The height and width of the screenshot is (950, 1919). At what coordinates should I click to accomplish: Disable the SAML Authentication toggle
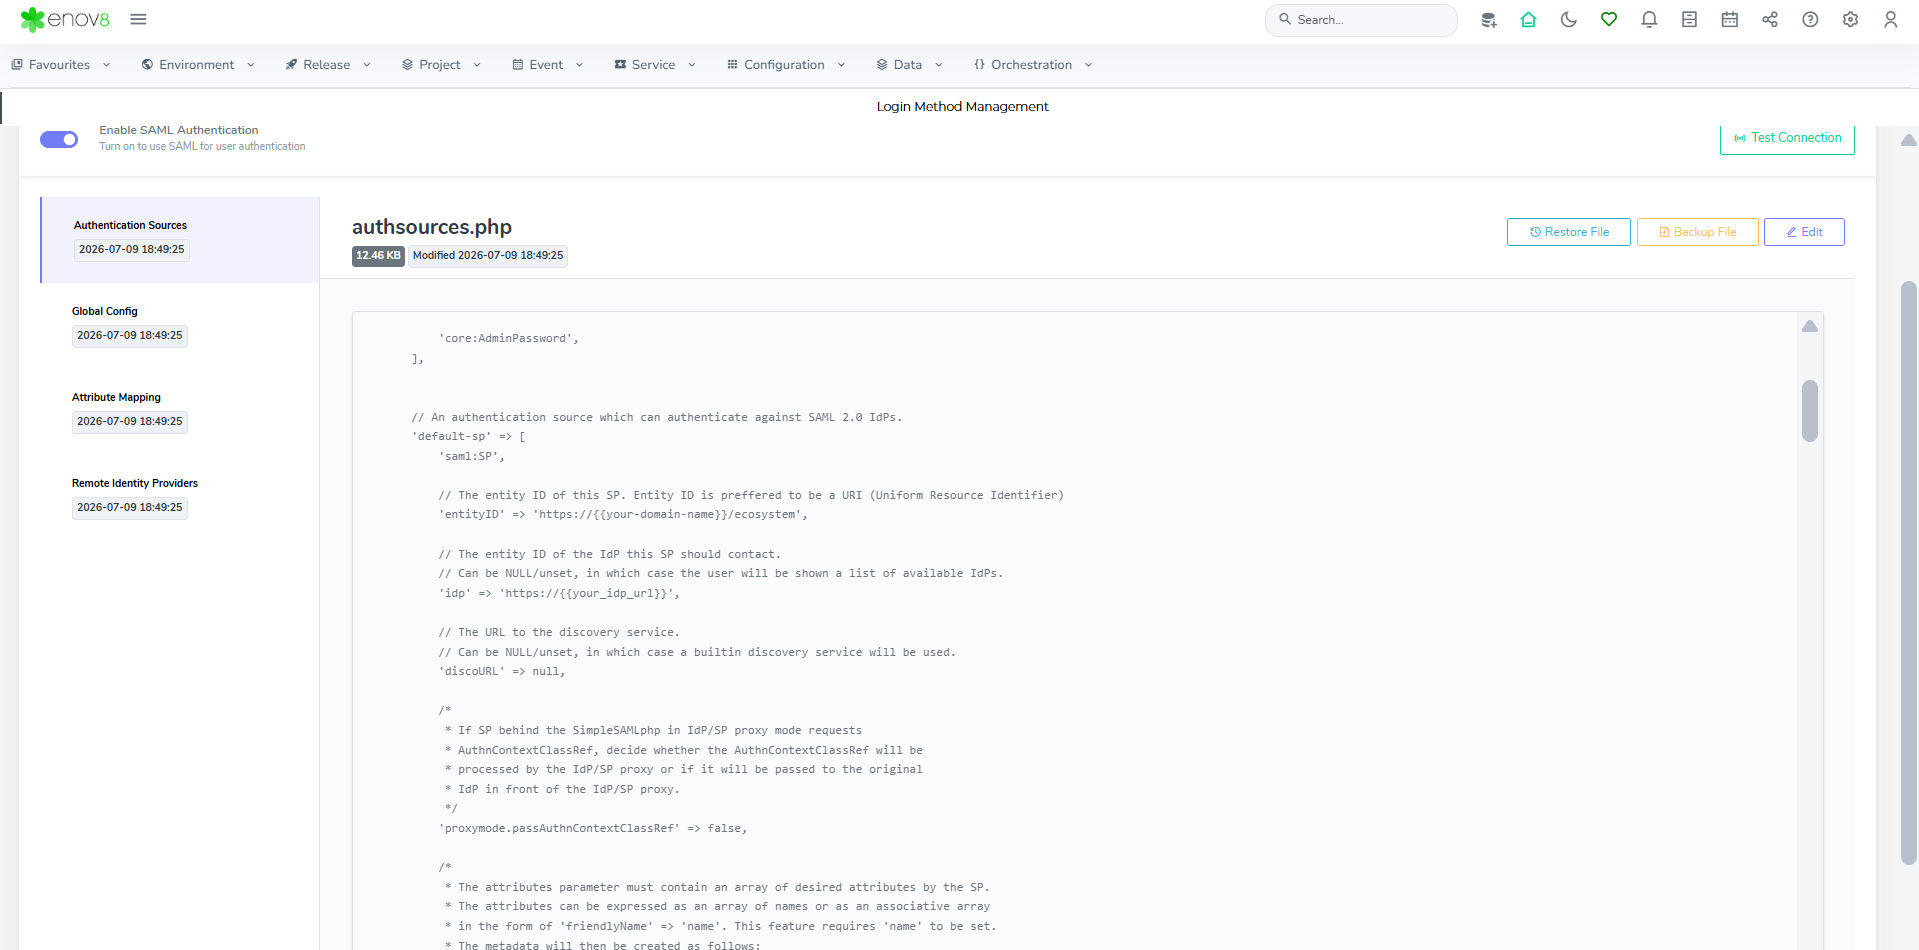59,139
